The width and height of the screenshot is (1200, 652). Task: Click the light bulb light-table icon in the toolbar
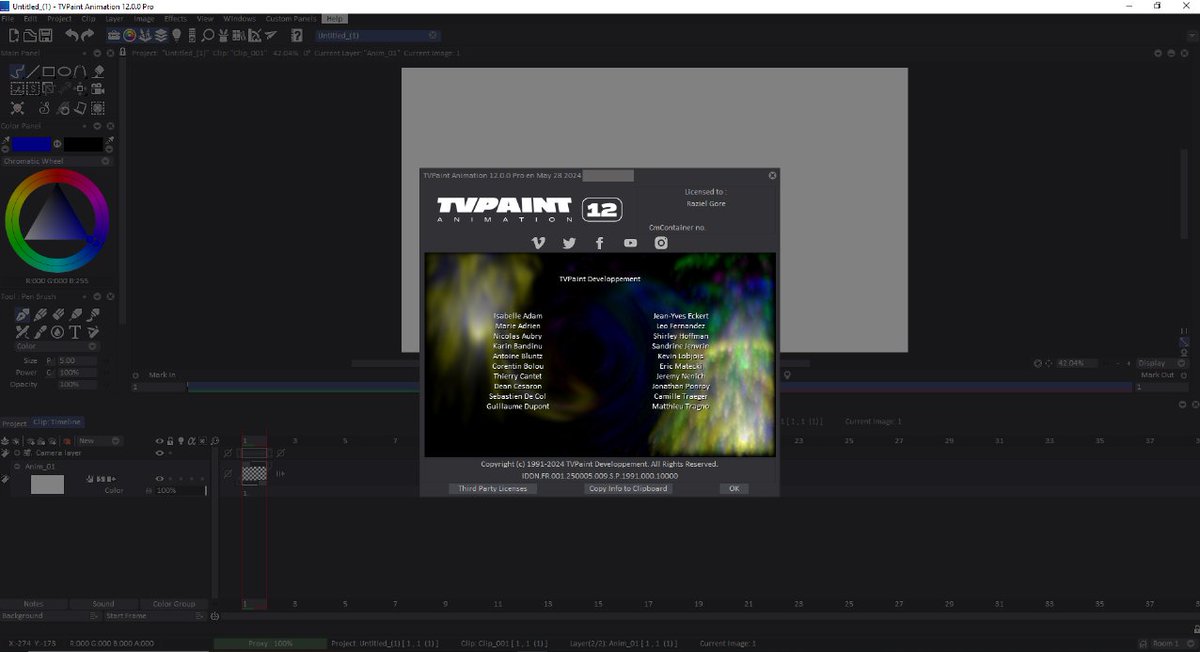(x=176, y=35)
